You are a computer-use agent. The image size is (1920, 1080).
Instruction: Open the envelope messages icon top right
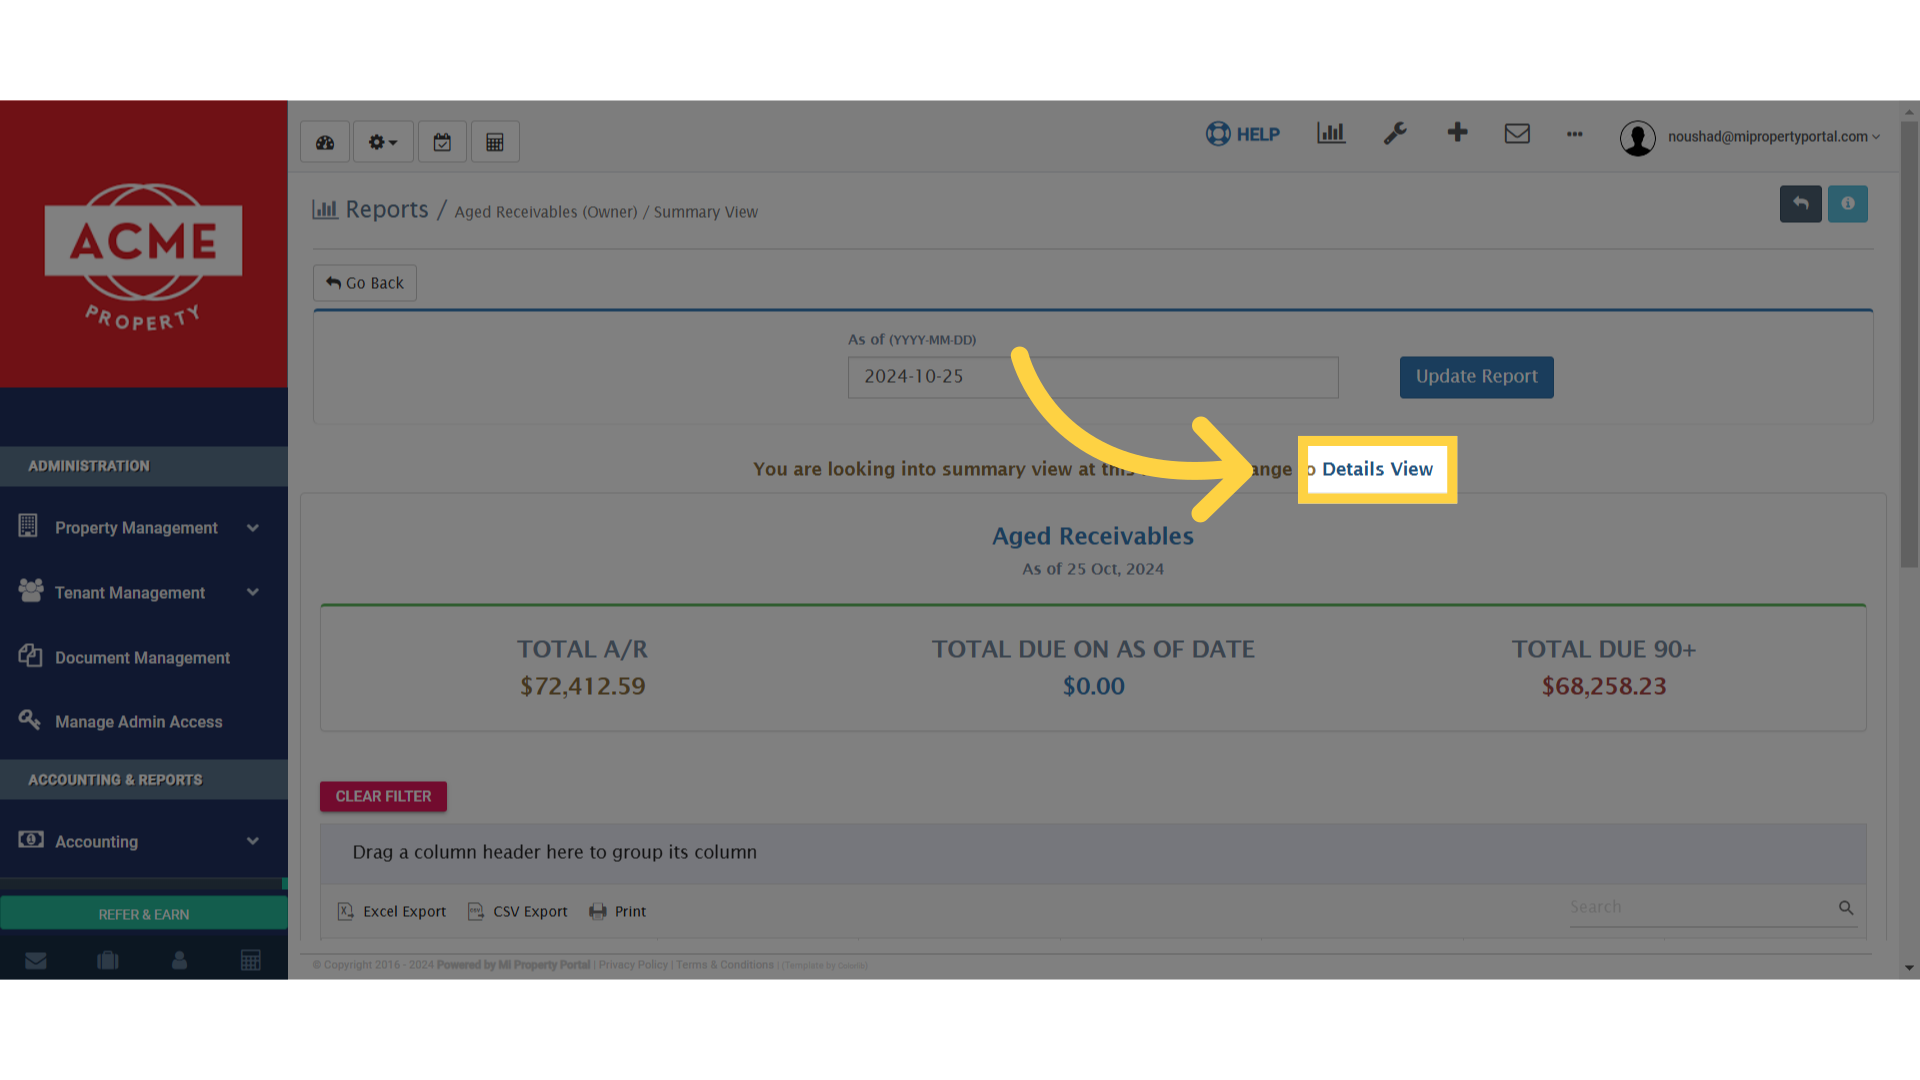click(x=1517, y=133)
